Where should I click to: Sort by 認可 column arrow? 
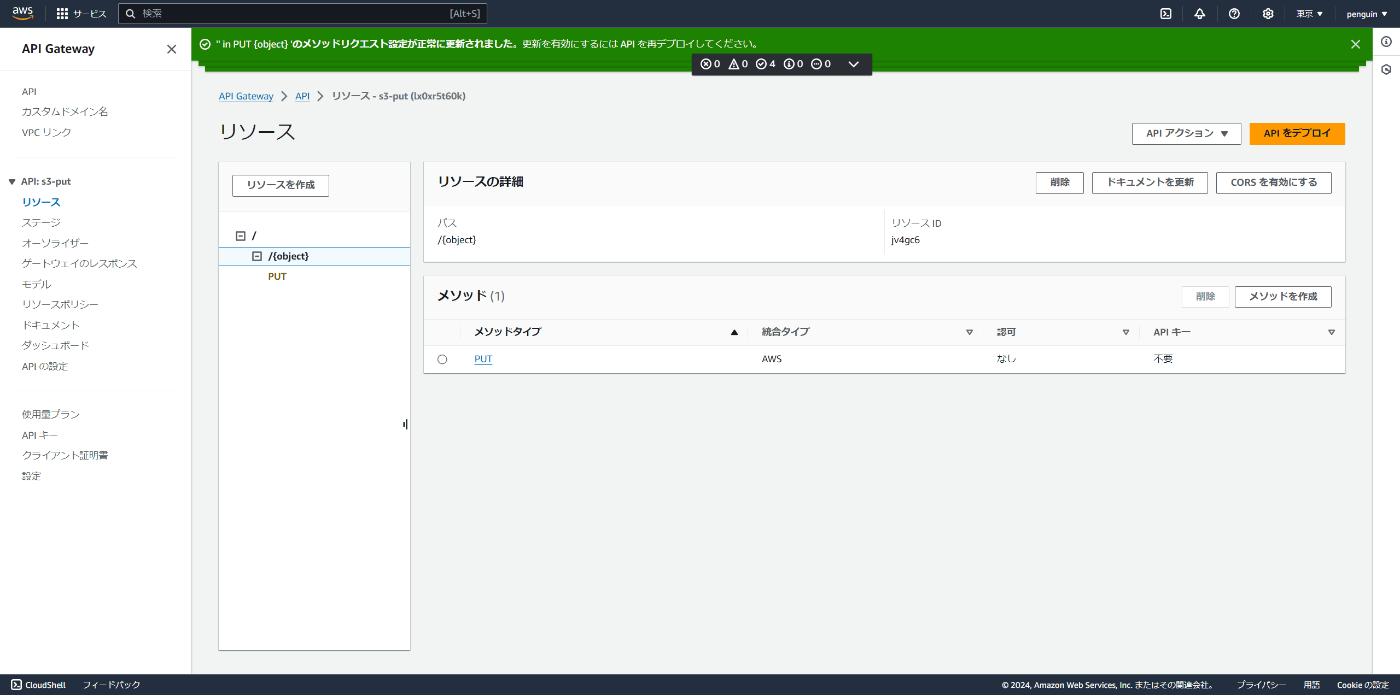coord(1126,332)
